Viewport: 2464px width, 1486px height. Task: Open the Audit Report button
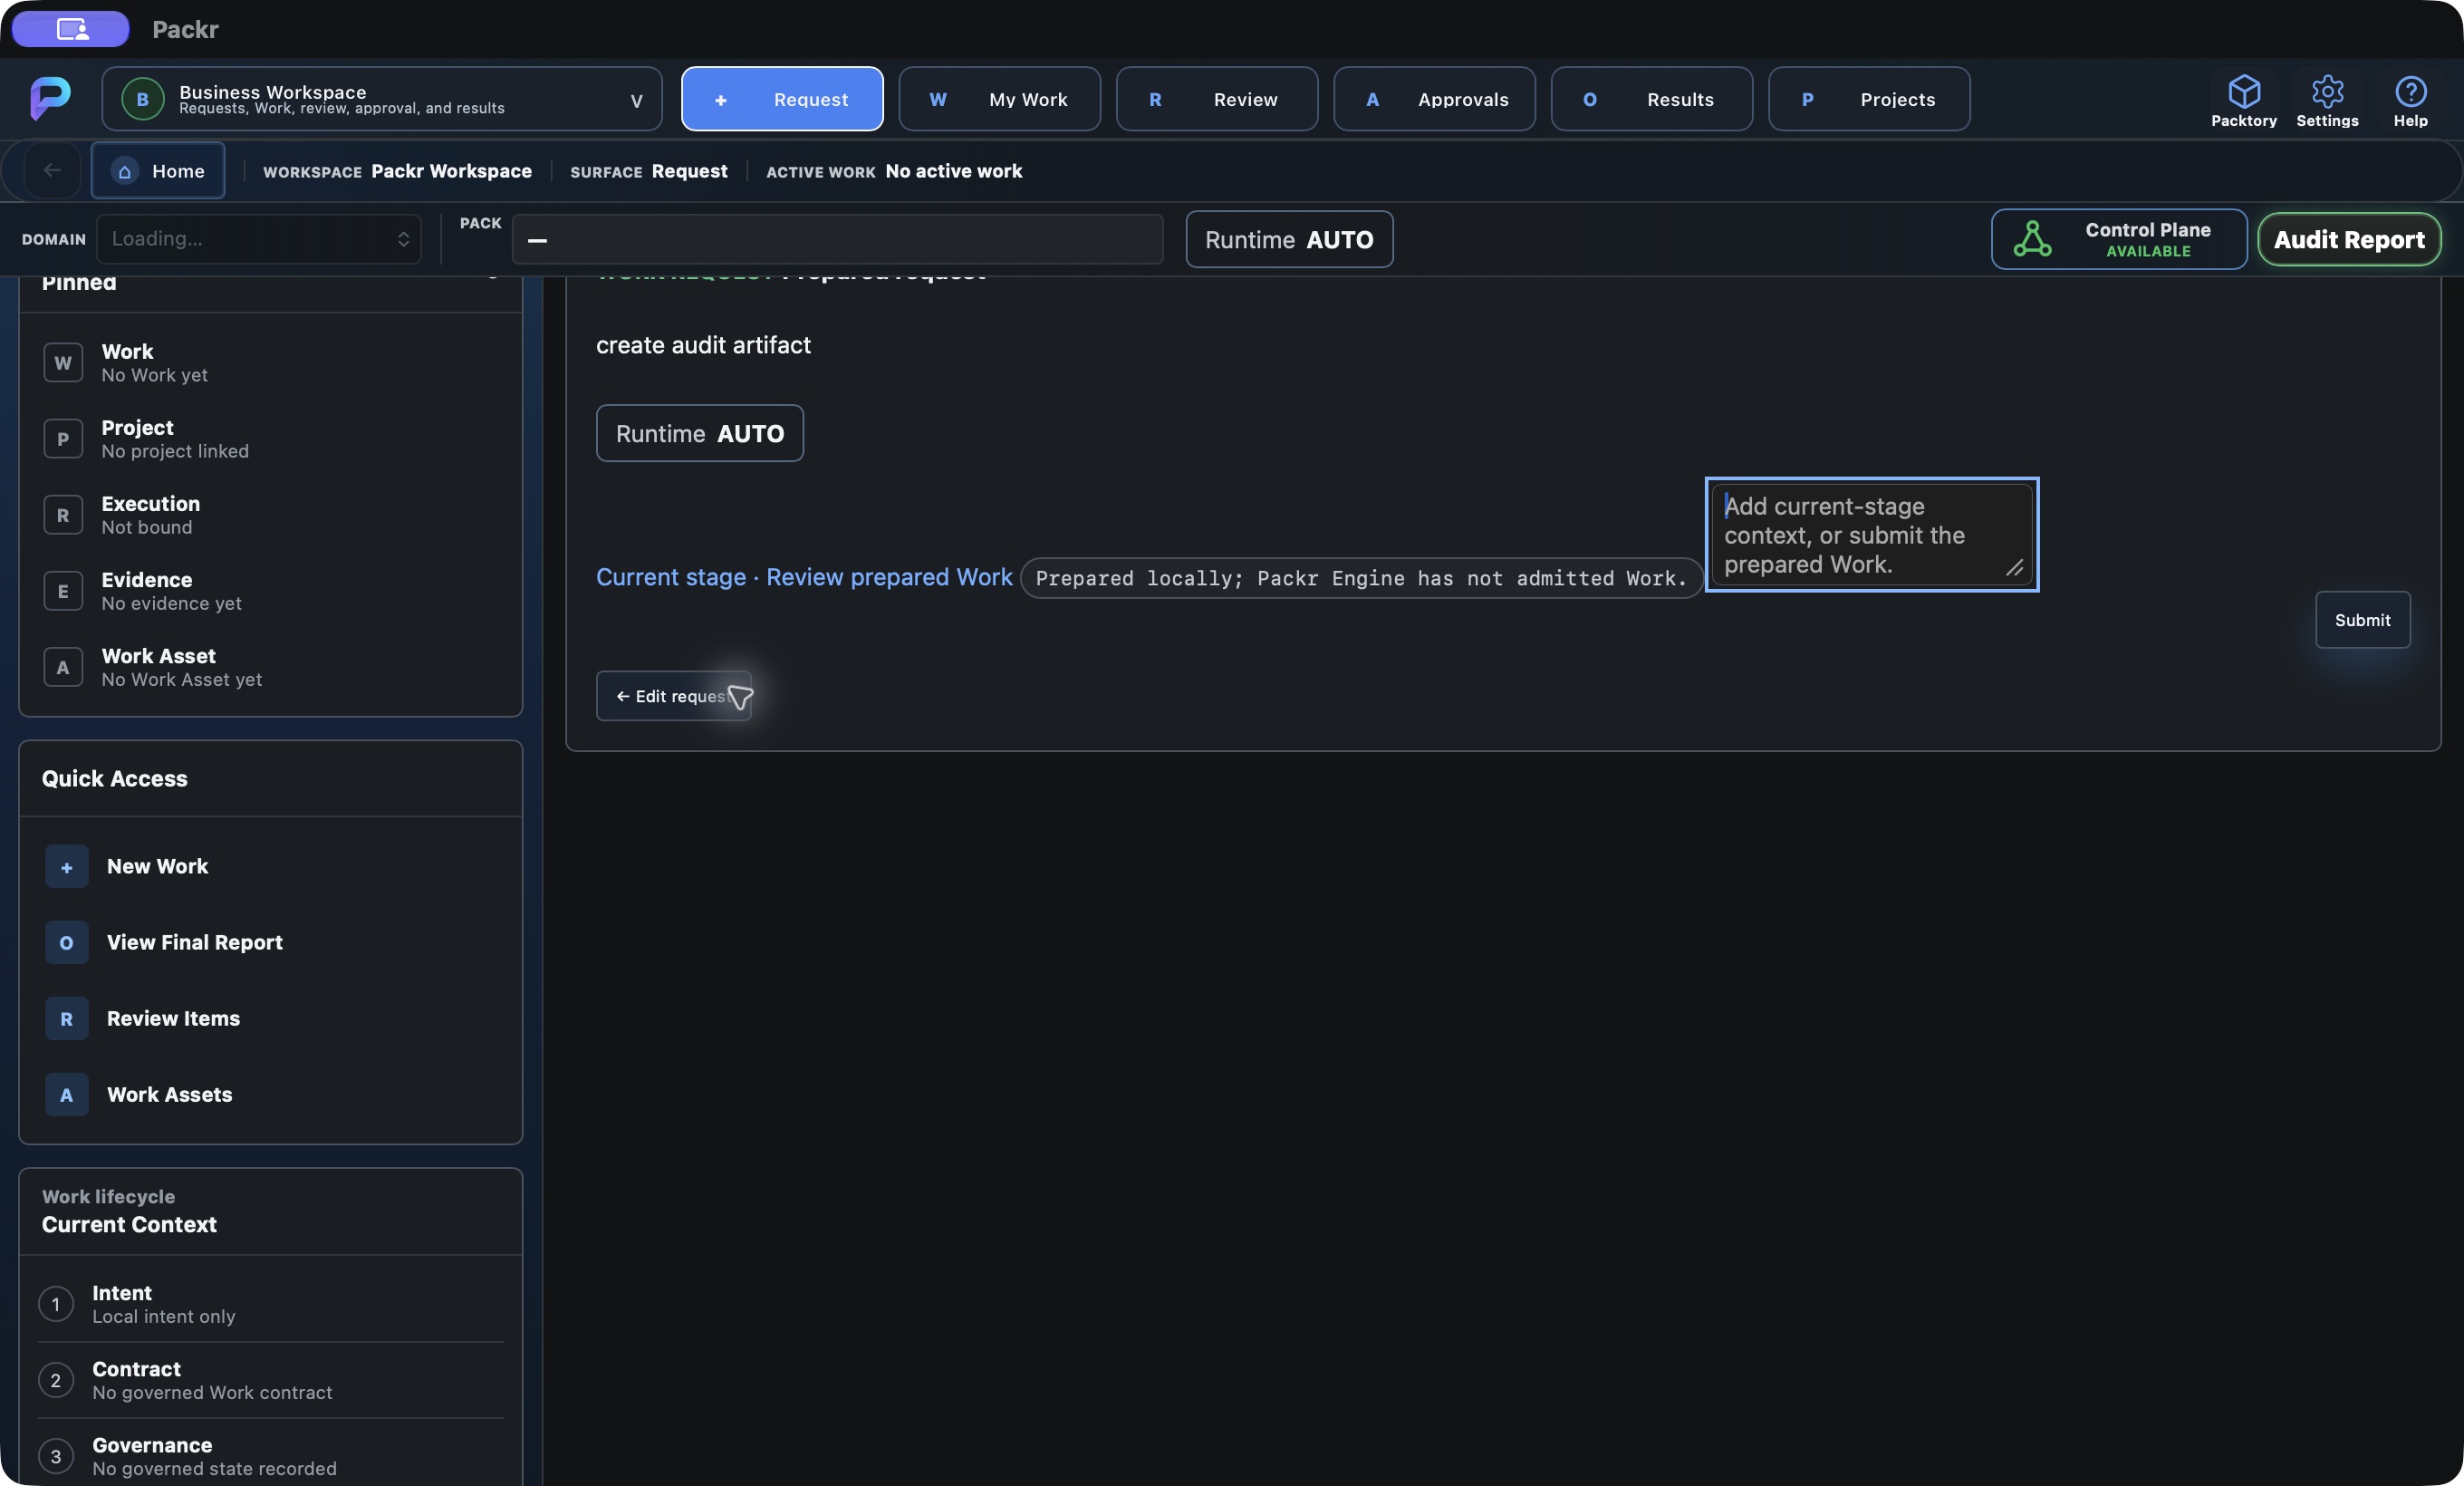(2349, 239)
